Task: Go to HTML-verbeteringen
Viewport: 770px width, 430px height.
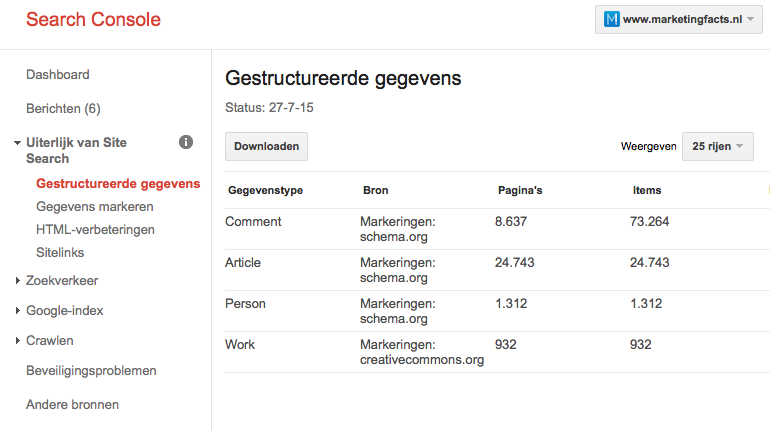Action: coord(95,230)
